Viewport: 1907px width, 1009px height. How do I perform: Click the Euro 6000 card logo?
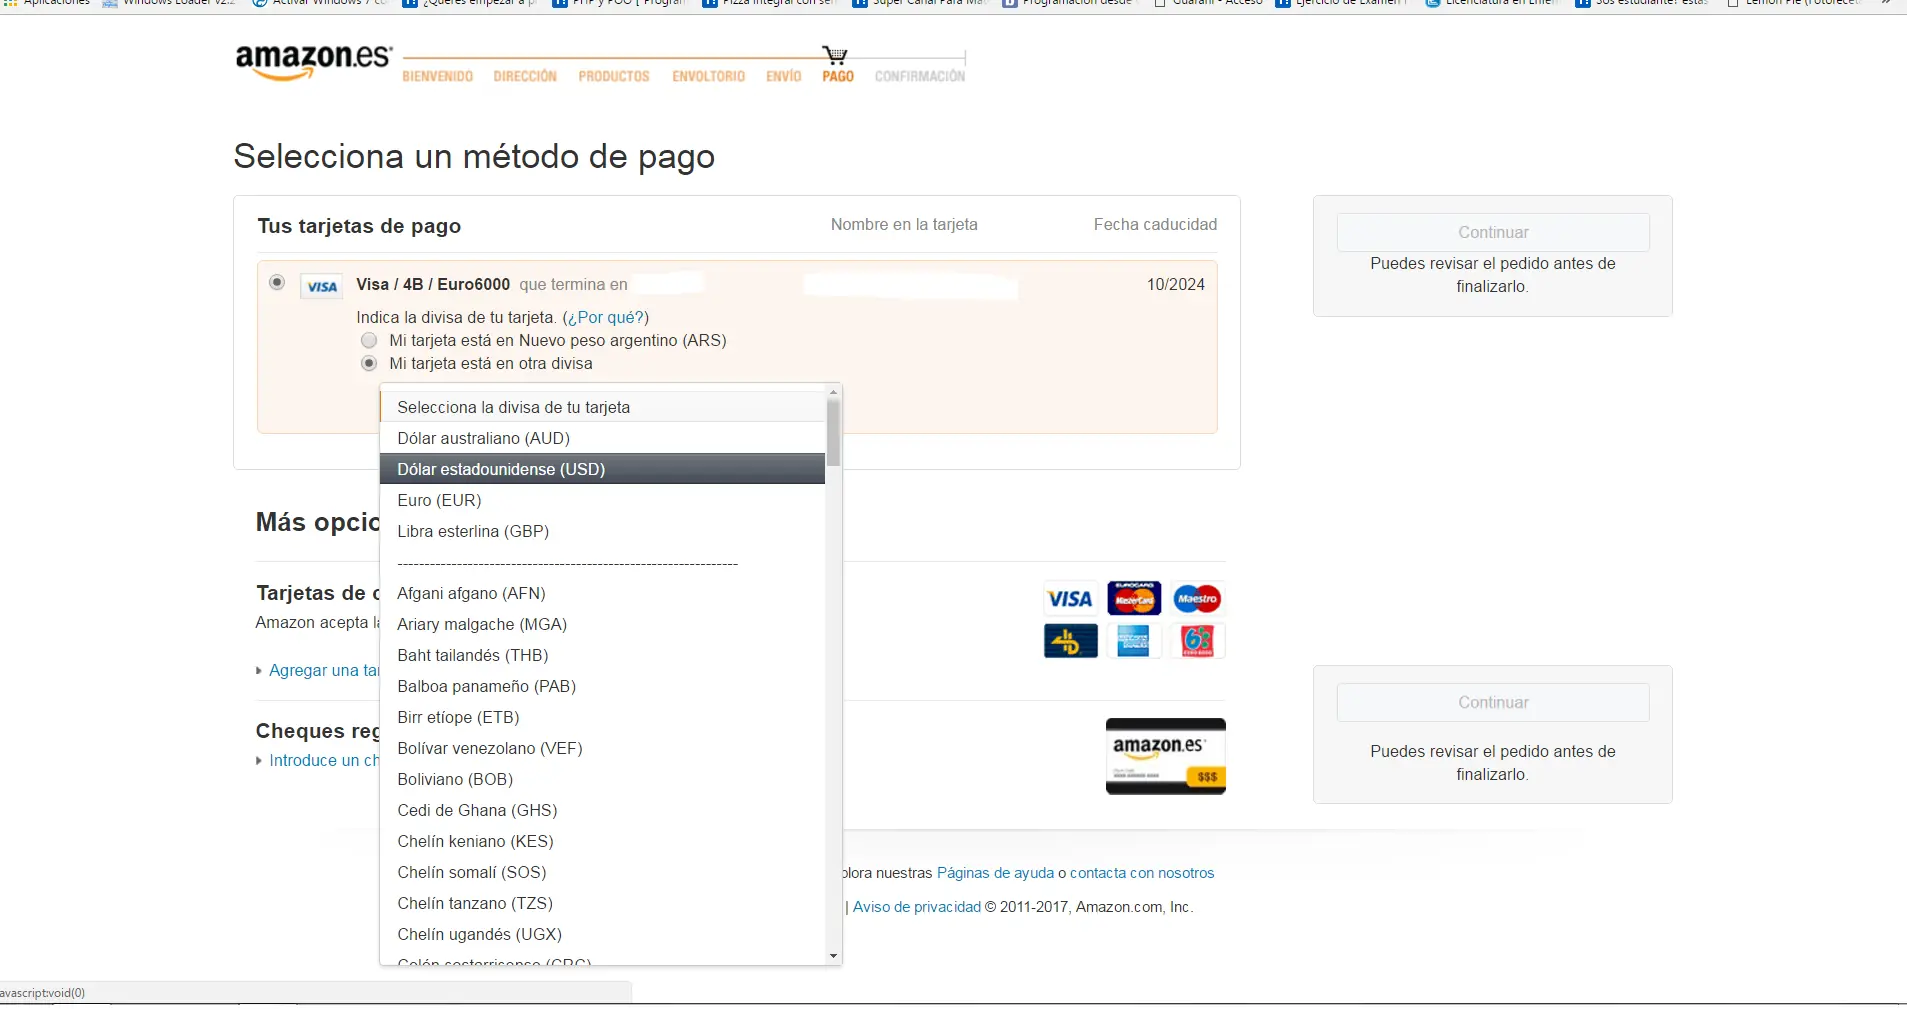pyautogui.click(x=1197, y=641)
